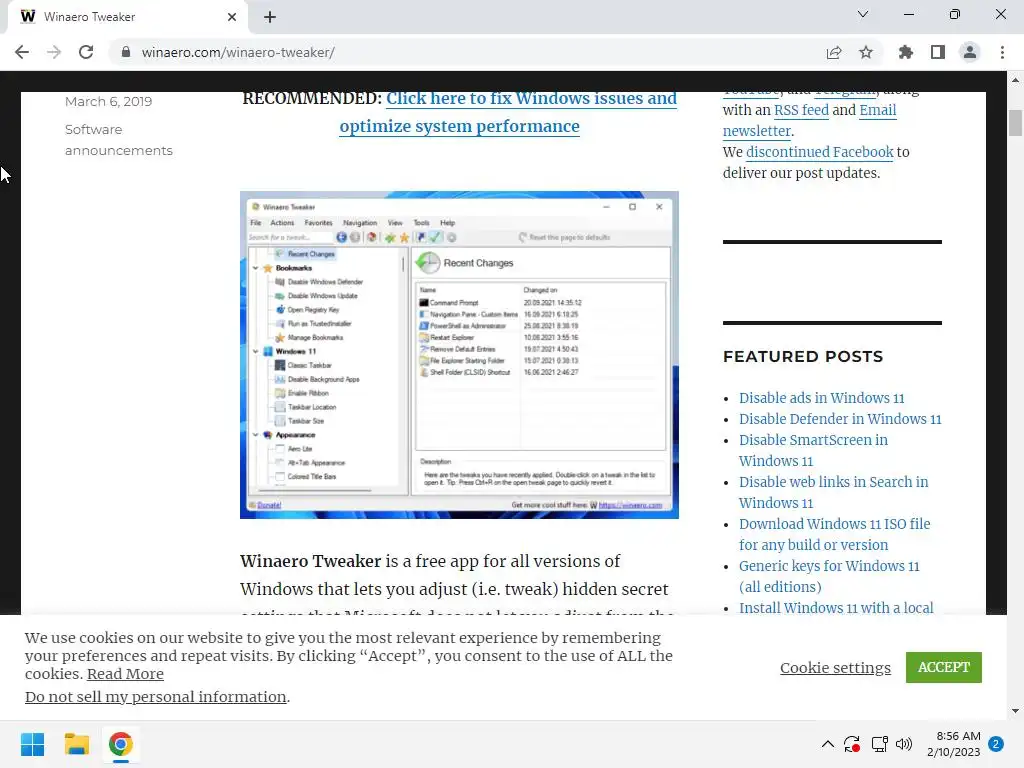This screenshot has height=768, width=1024.
Task: Open the Chrome three-dot menu
Action: click(x=1002, y=52)
